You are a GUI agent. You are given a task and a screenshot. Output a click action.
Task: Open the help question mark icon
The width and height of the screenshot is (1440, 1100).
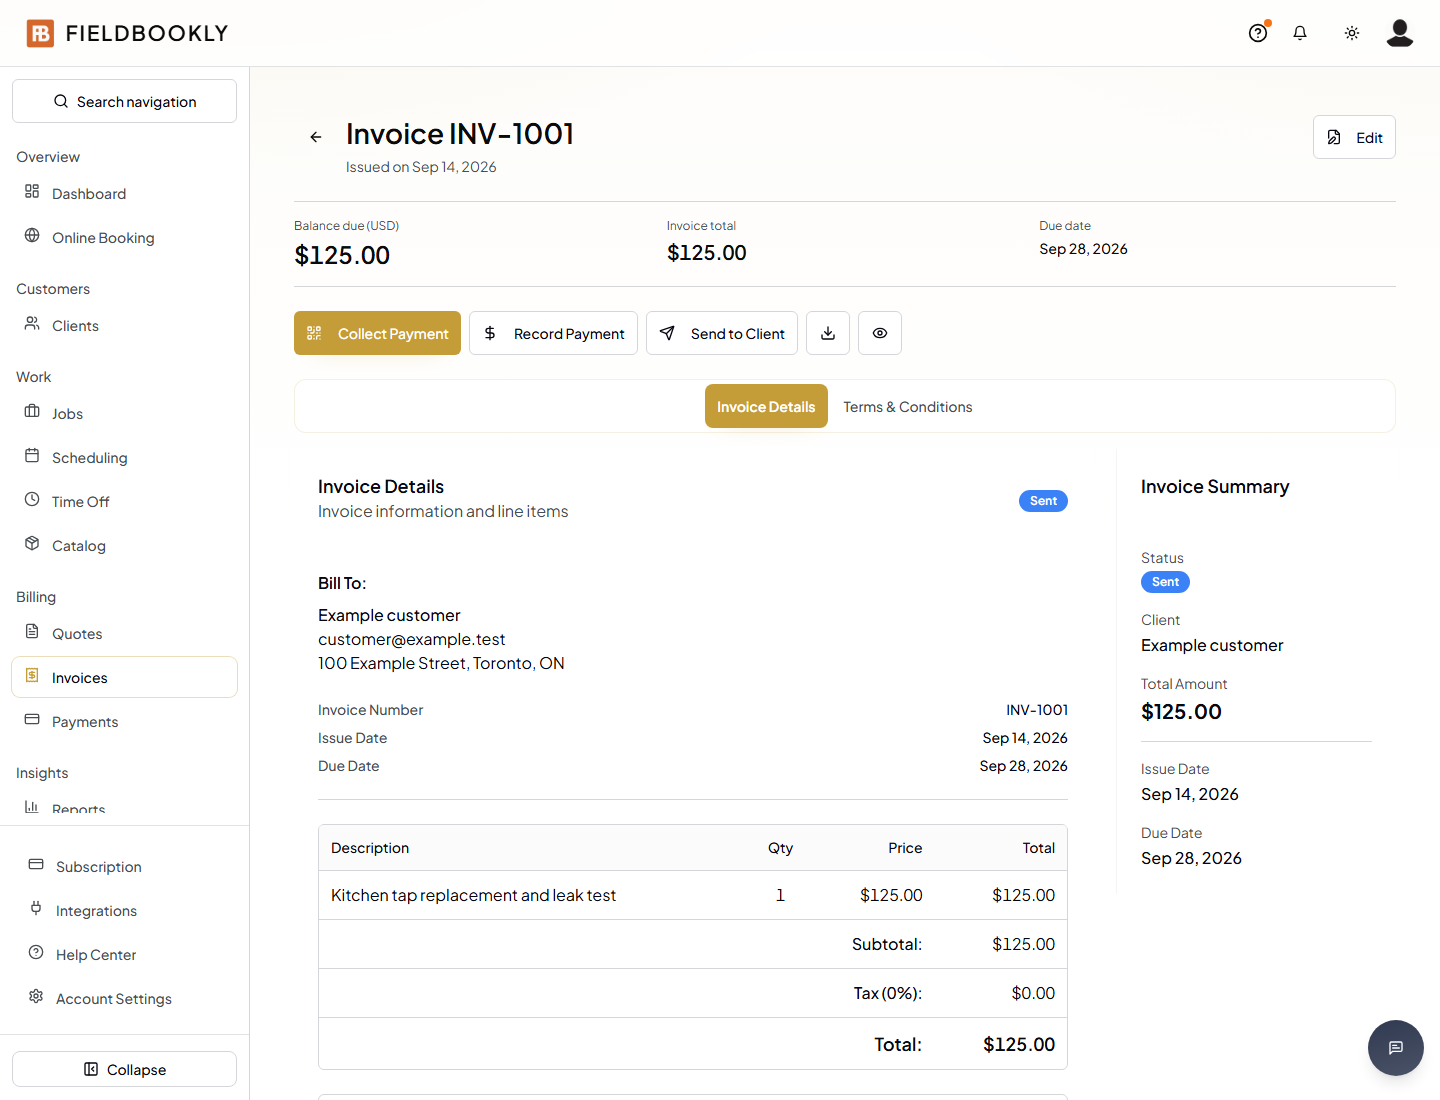tap(1258, 33)
